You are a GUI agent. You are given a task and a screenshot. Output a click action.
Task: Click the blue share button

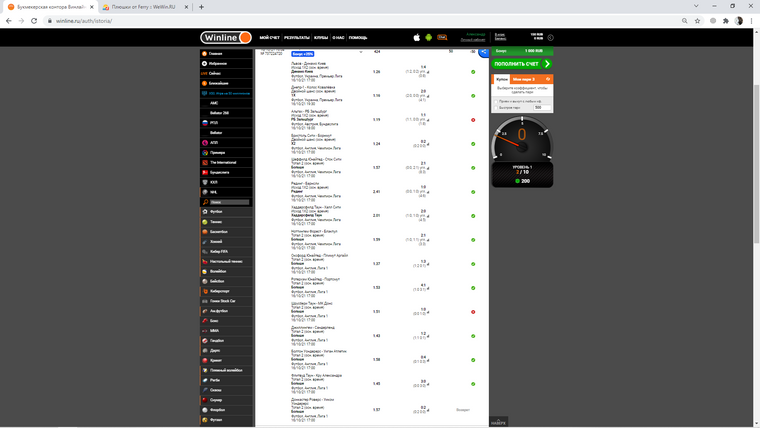click(484, 52)
